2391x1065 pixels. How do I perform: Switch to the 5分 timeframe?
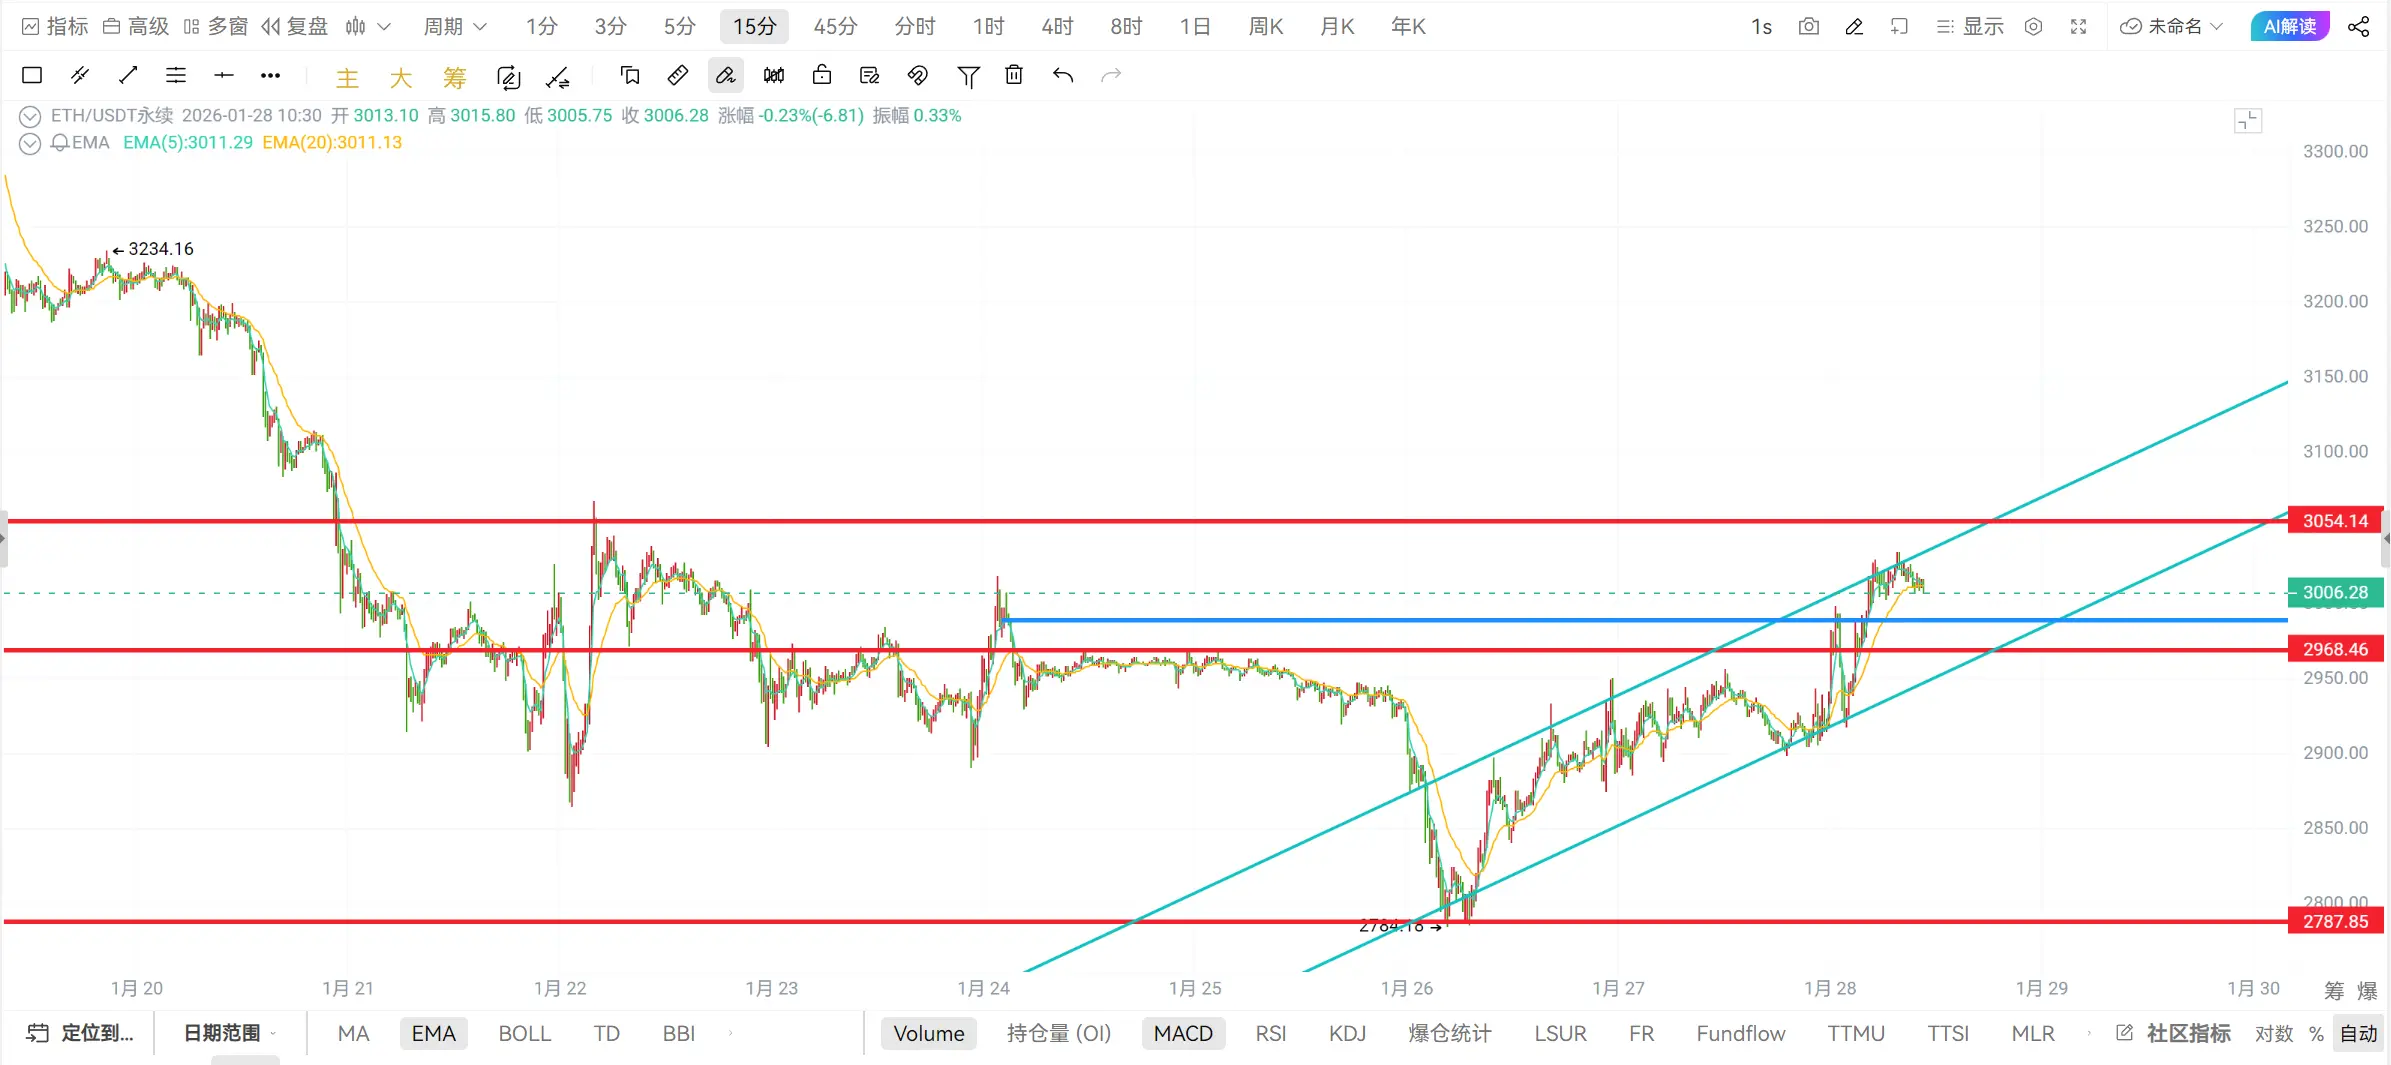[x=679, y=26]
